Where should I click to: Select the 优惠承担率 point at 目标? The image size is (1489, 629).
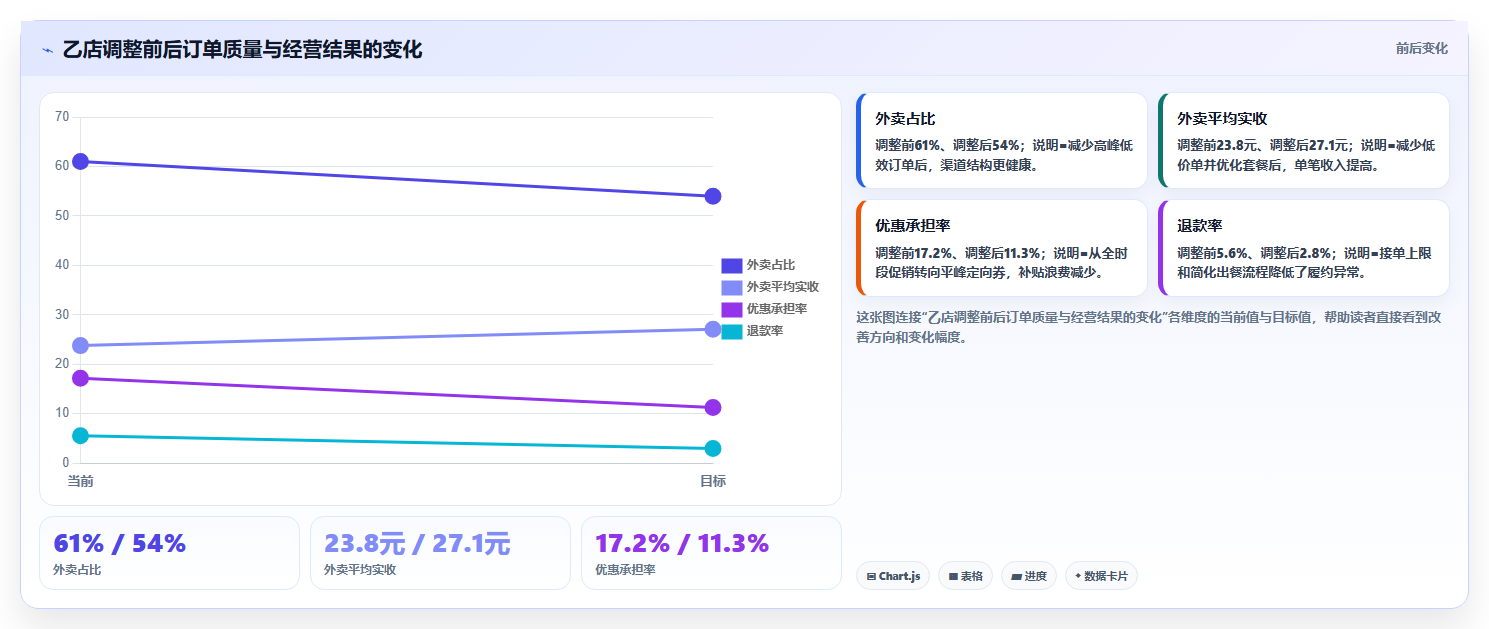713,407
